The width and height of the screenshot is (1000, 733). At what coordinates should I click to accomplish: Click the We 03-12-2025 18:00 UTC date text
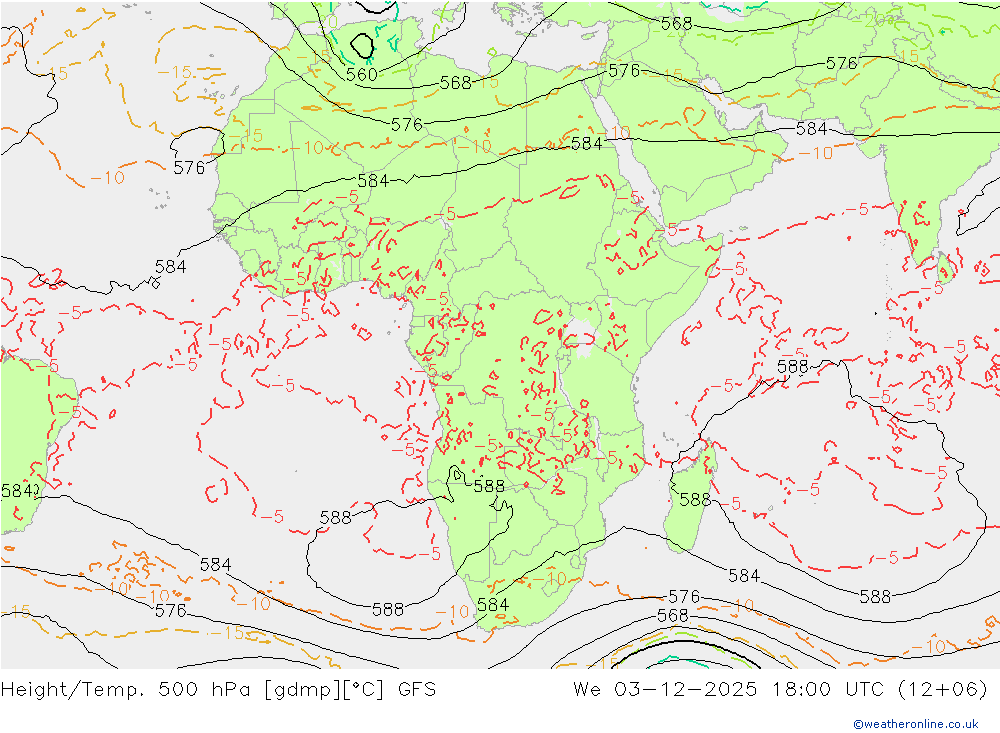[780, 690]
